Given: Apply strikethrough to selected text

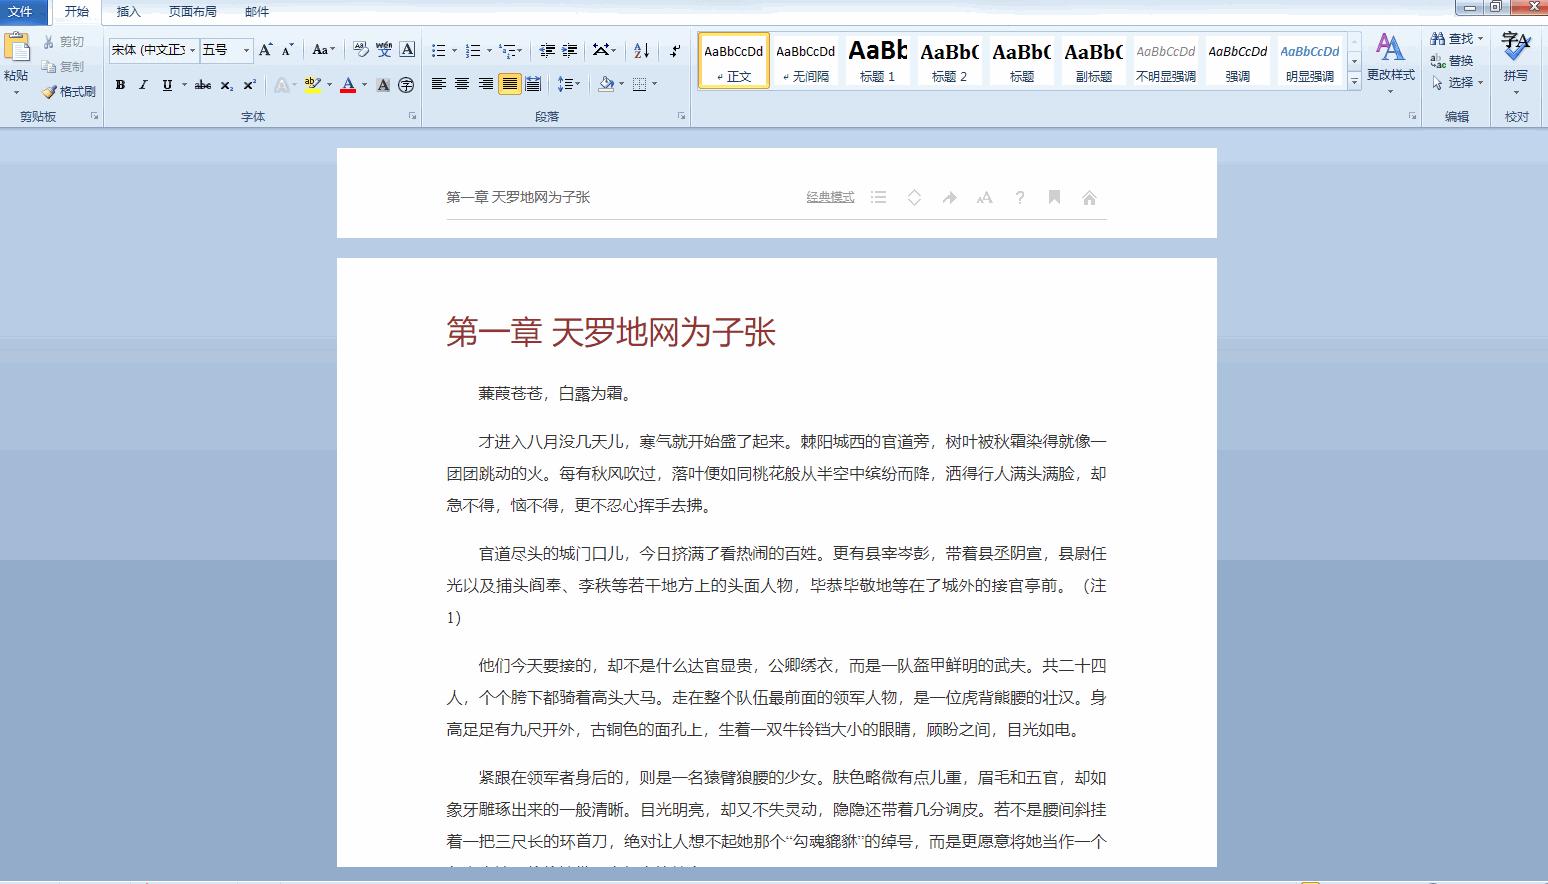Looking at the screenshot, I should pyautogui.click(x=202, y=85).
